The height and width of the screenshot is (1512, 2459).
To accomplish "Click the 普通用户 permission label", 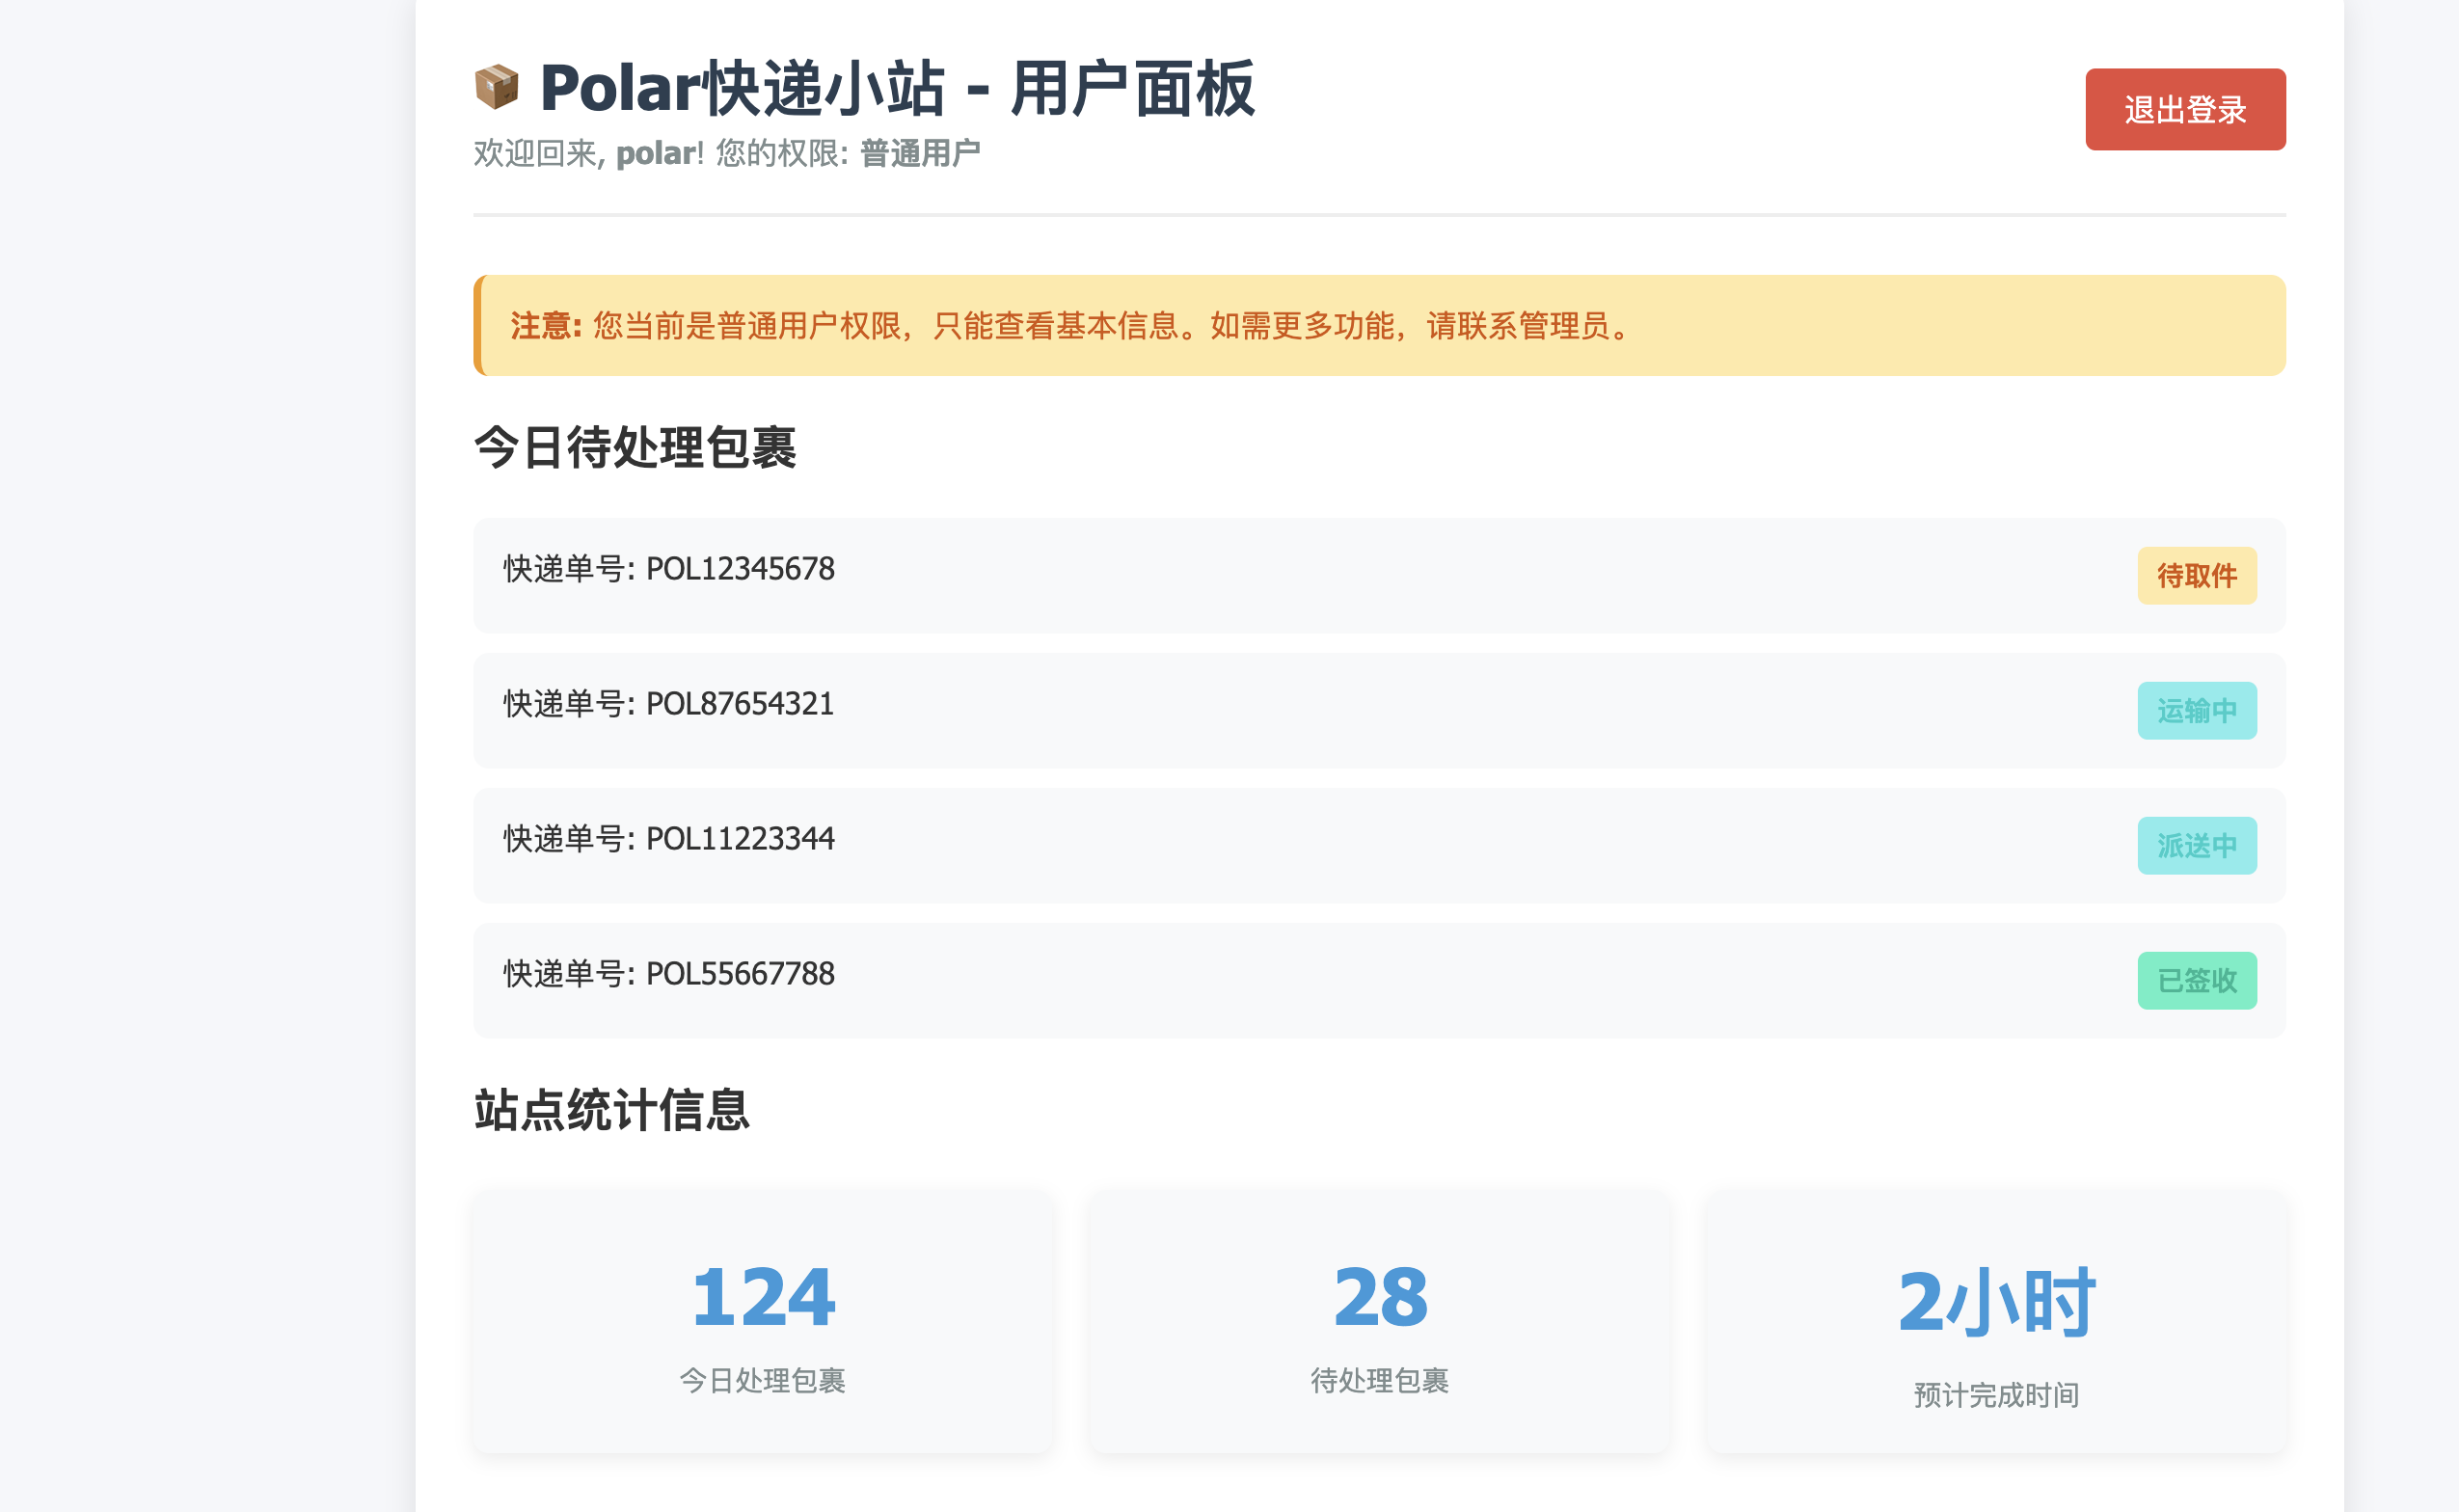I will point(920,154).
